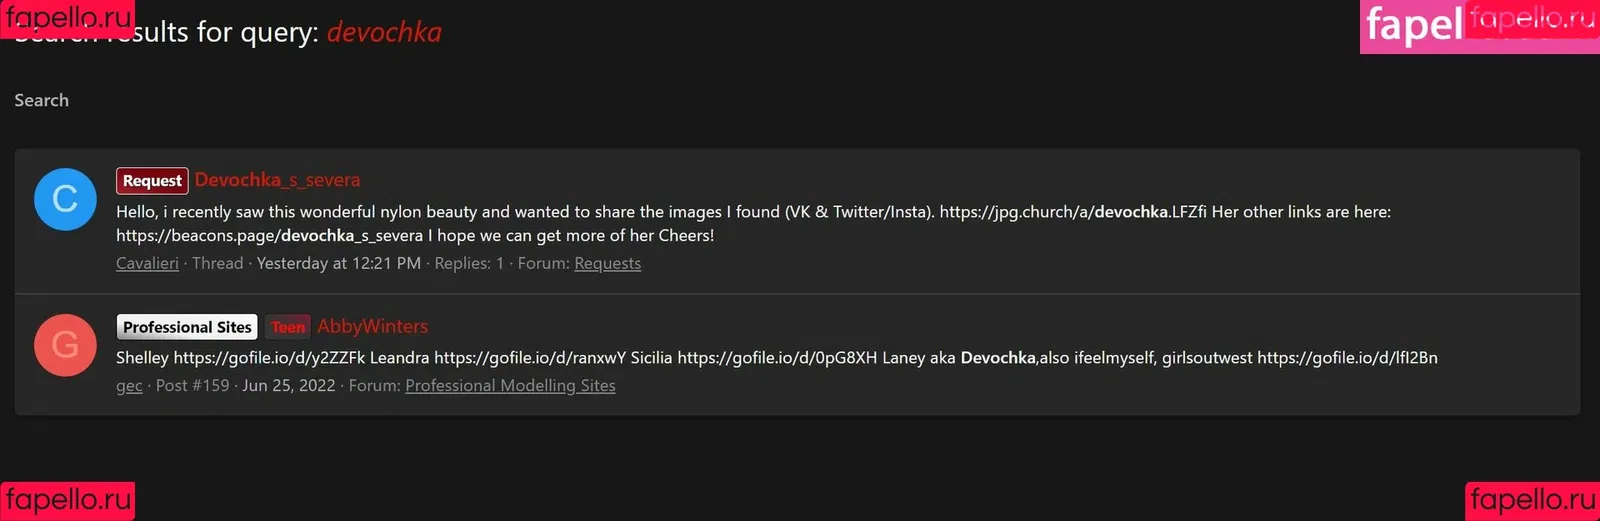Click the fapello.ru watermark at bottom right
The image size is (1600, 521).
[1533, 500]
